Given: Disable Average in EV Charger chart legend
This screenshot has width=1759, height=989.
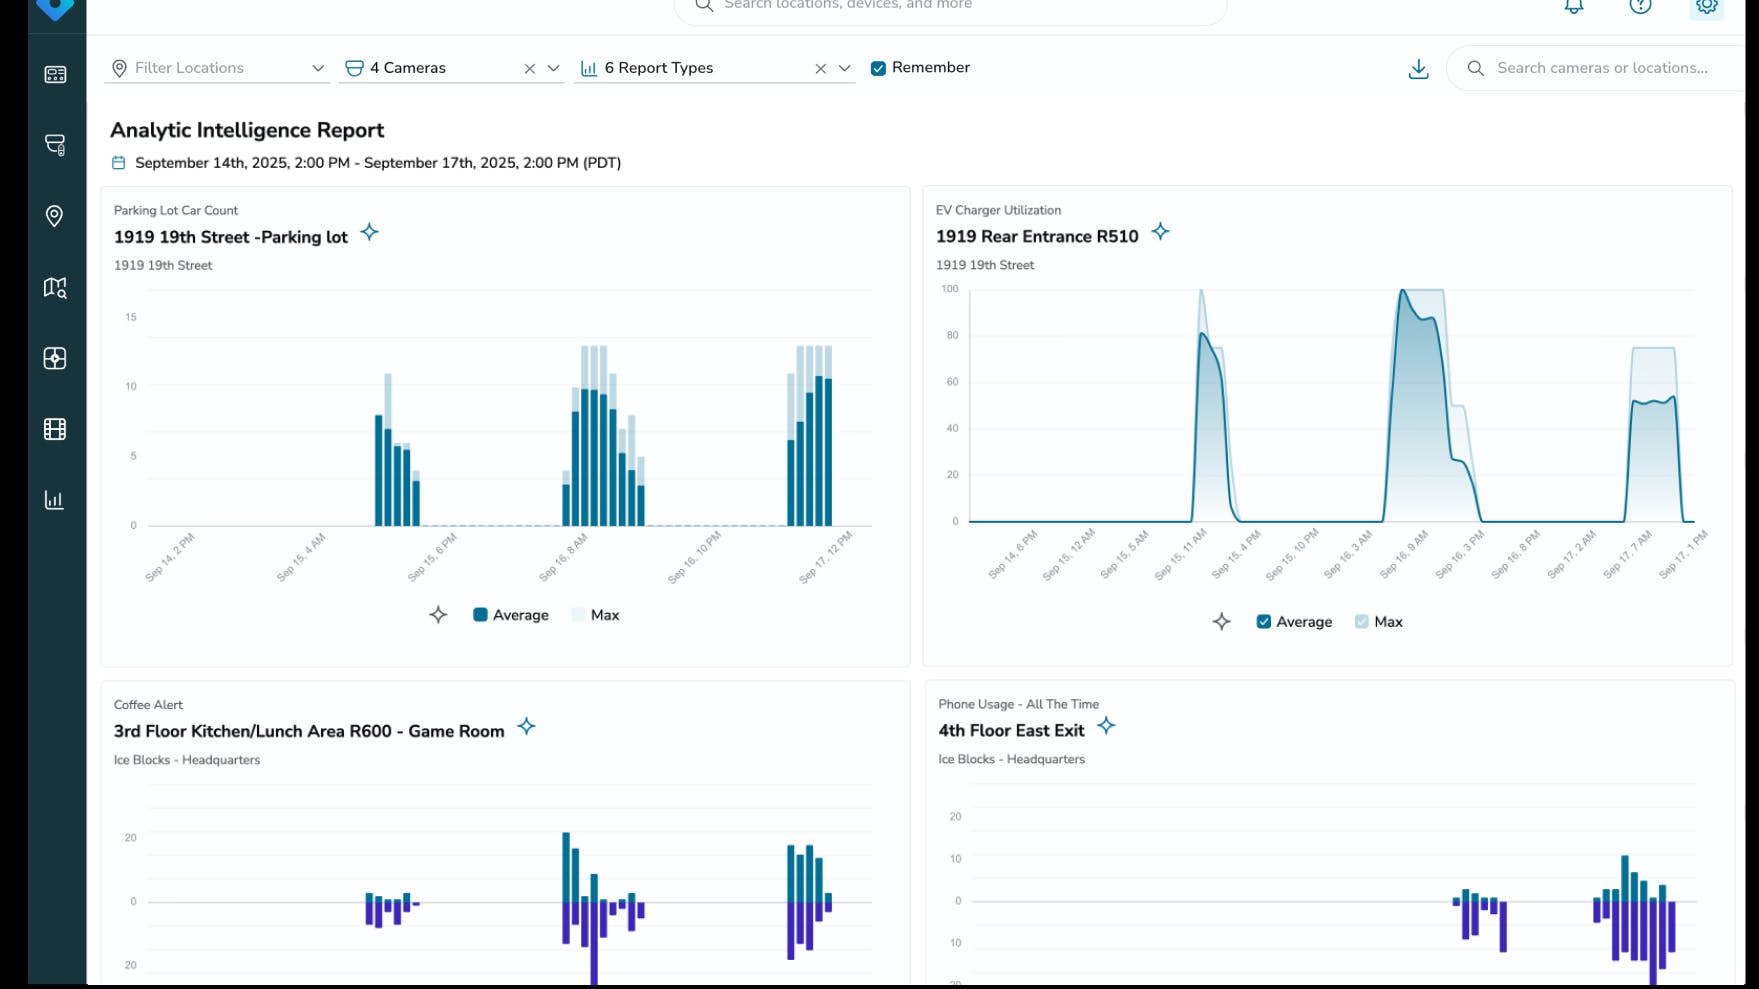Looking at the screenshot, I should 1263,621.
